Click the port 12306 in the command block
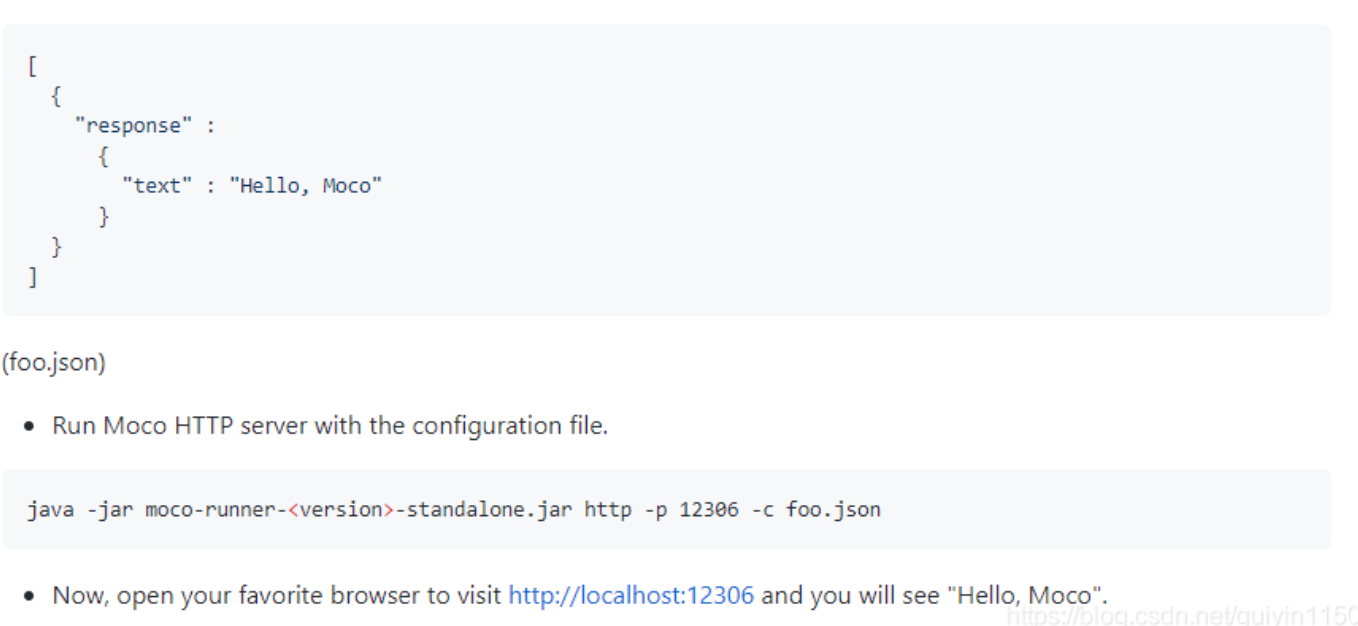This screenshot has width=1358, height=626. pyautogui.click(x=708, y=510)
